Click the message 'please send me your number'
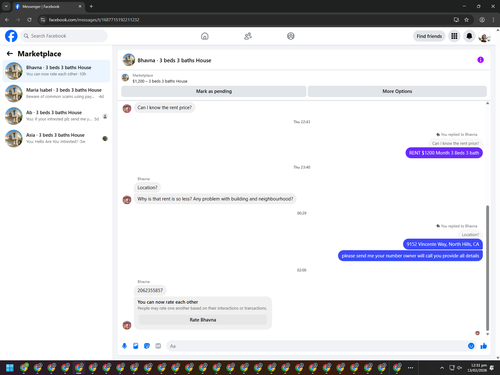The image size is (500, 375). [410, 256]
